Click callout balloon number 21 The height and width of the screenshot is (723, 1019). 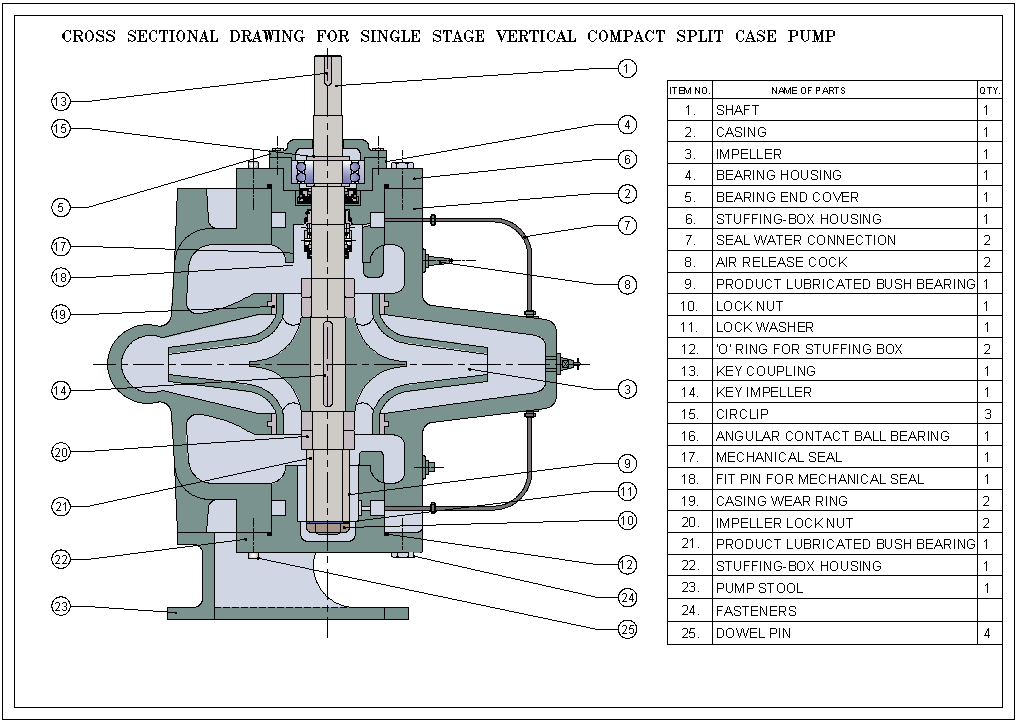click(60, 506)
